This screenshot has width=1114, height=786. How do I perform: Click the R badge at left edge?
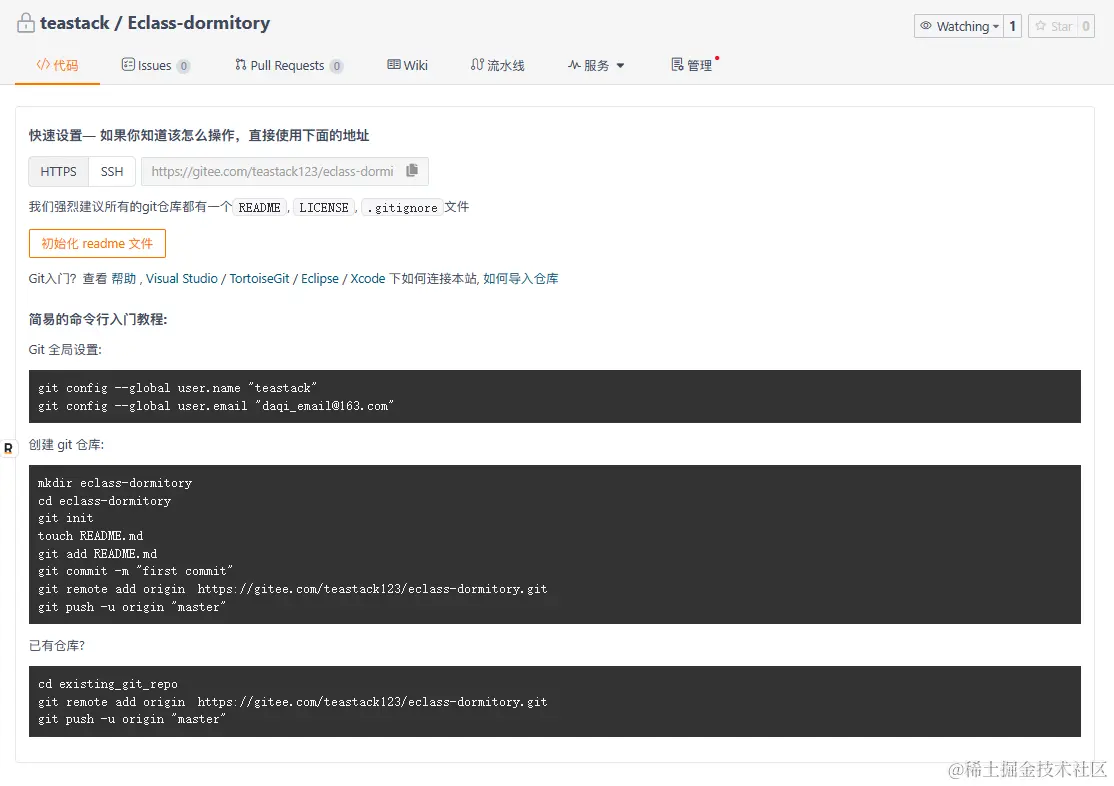(x=9, y=448)
